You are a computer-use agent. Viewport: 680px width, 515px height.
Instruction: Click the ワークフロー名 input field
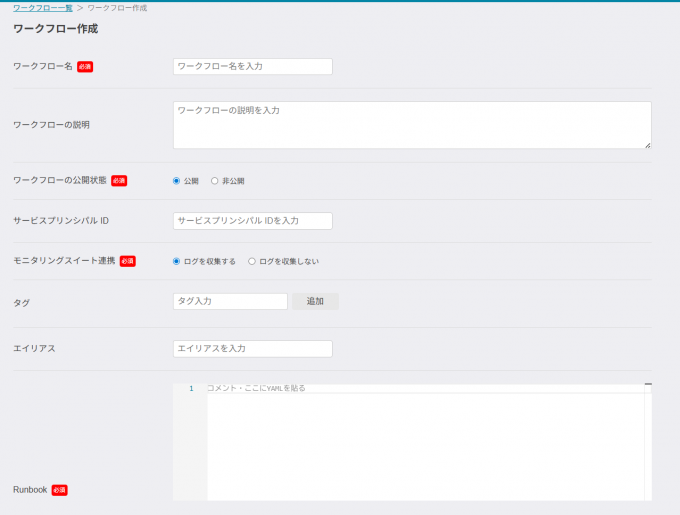[253, 66]
